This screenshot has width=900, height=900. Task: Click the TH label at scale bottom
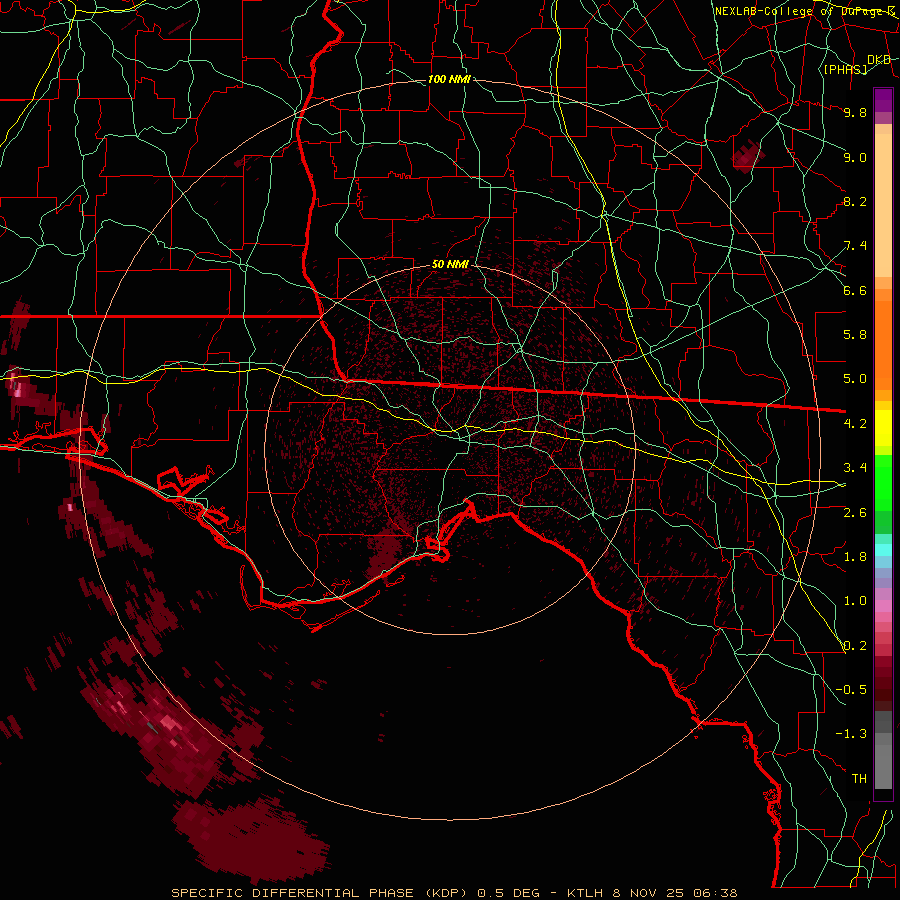point(859,779)
